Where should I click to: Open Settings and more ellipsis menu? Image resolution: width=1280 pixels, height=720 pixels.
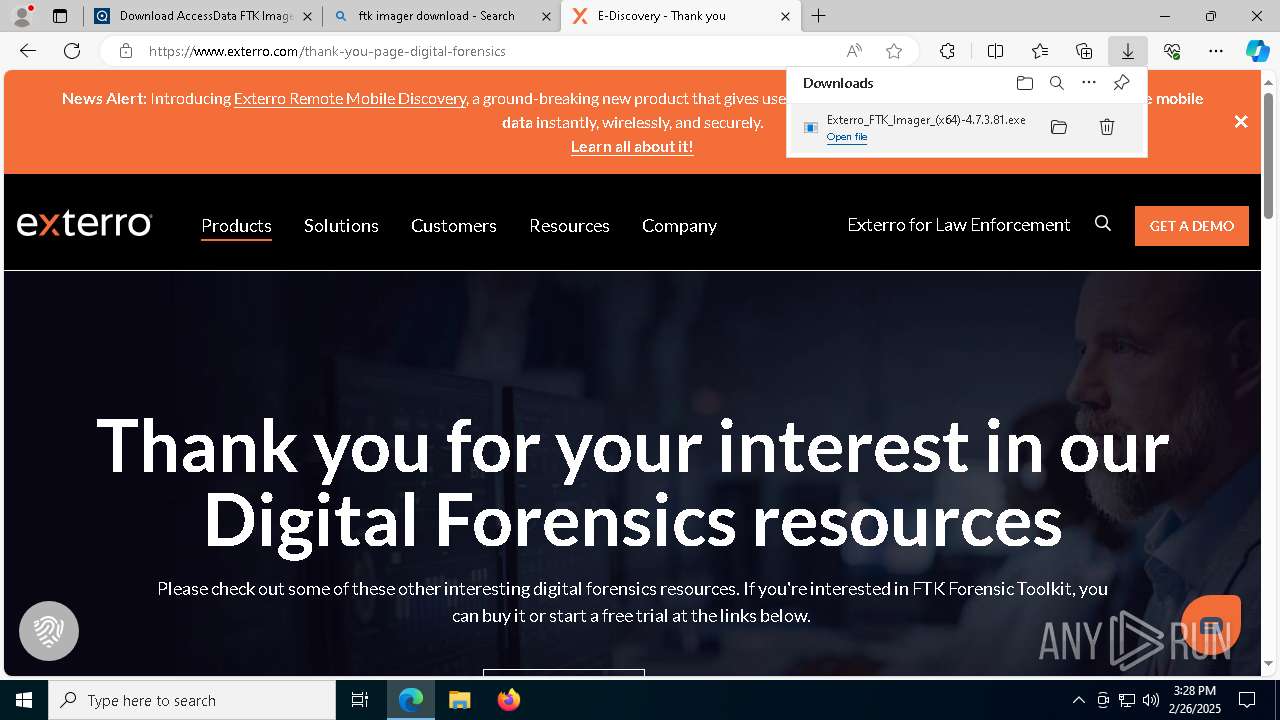click(1216, 51)
